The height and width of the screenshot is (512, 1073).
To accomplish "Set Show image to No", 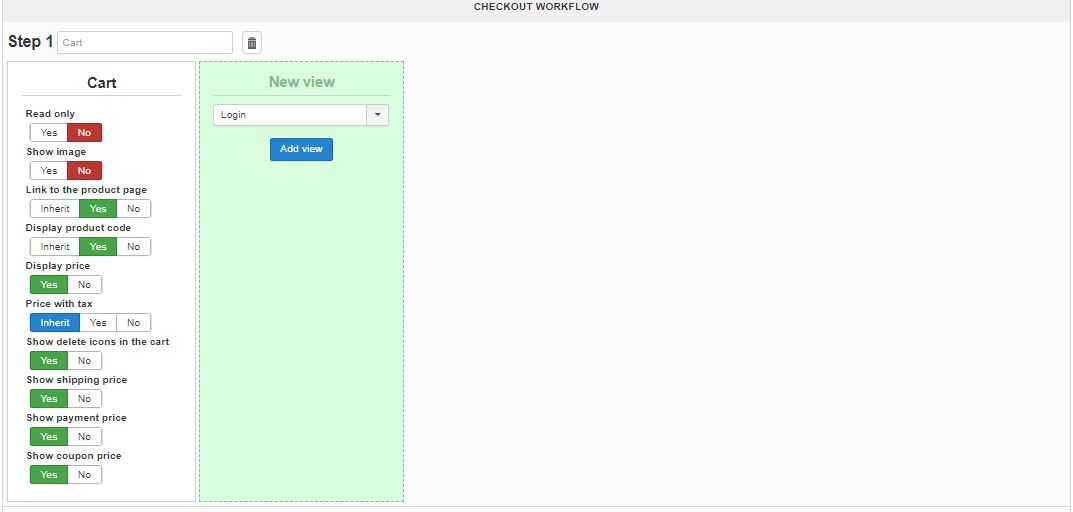I will [84, 170].
